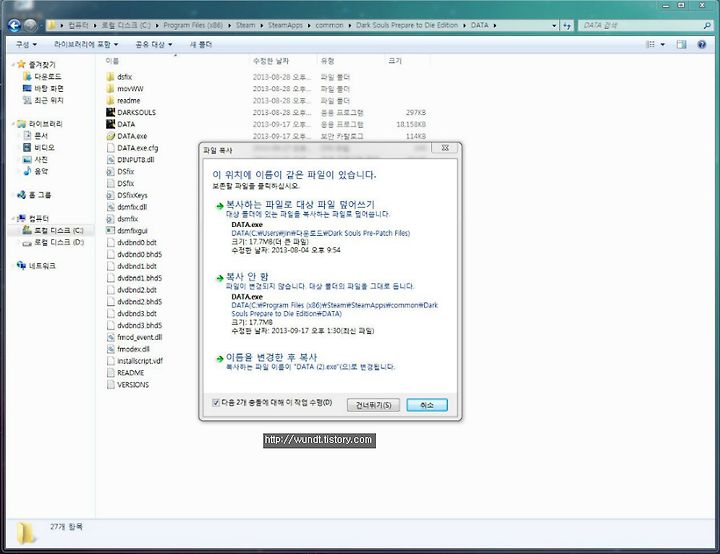Select installscript.vdf file
The height and width of the screenshot is (554, 720).
coord(140,361)
